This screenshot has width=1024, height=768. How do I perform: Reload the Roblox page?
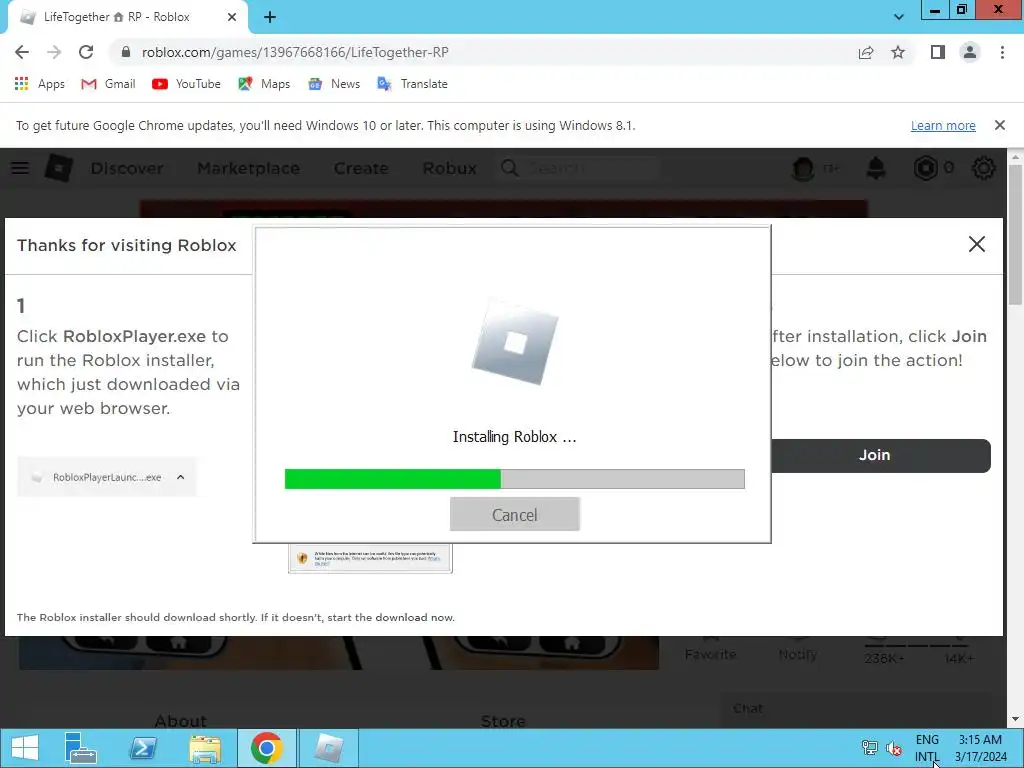click(86, 52)
